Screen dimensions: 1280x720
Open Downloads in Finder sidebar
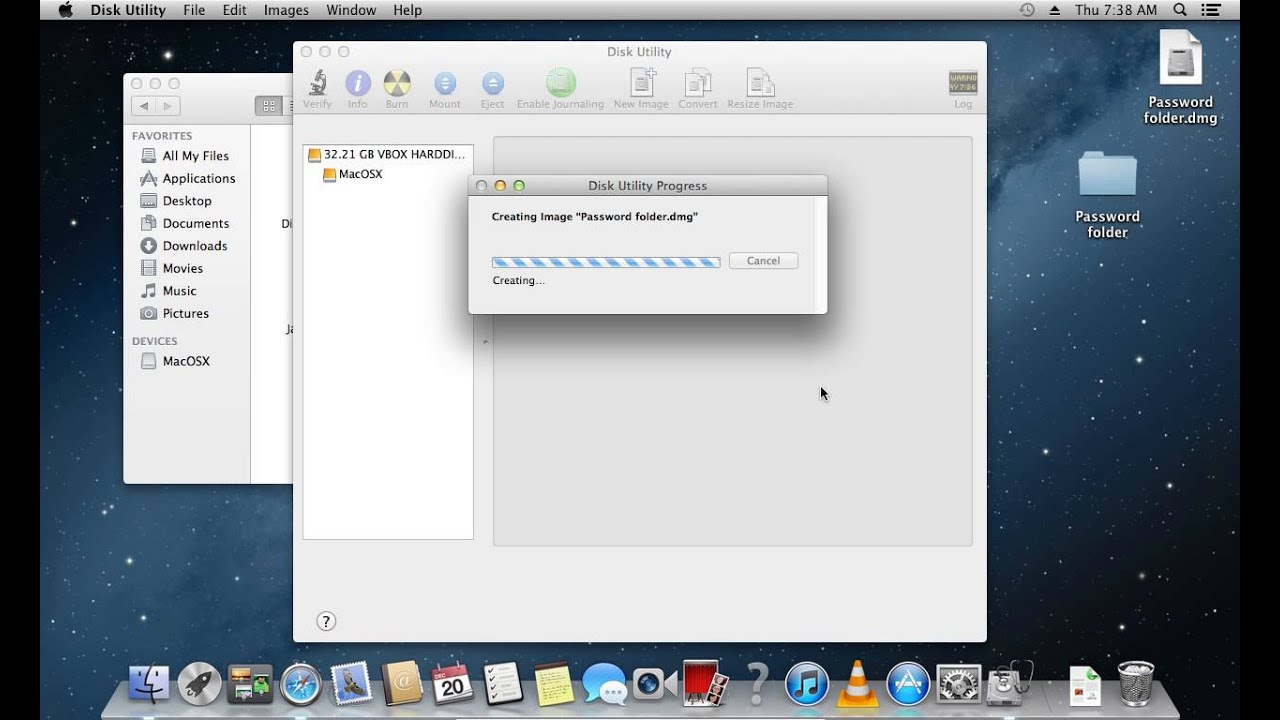[x=184, y=246]
